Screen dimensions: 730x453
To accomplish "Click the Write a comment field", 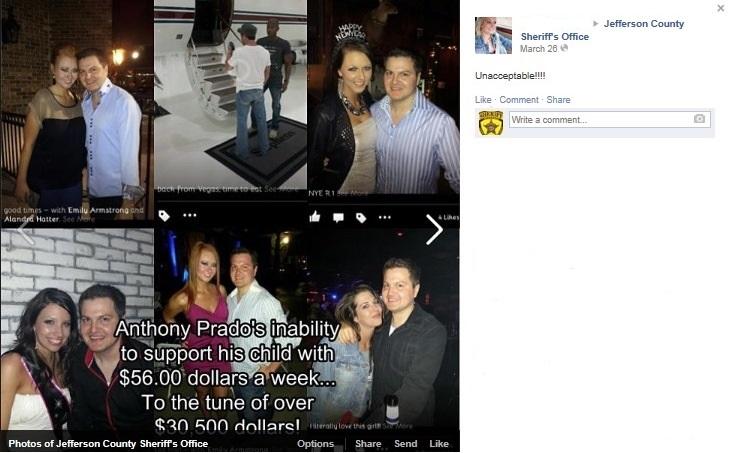I will [610, 120].
